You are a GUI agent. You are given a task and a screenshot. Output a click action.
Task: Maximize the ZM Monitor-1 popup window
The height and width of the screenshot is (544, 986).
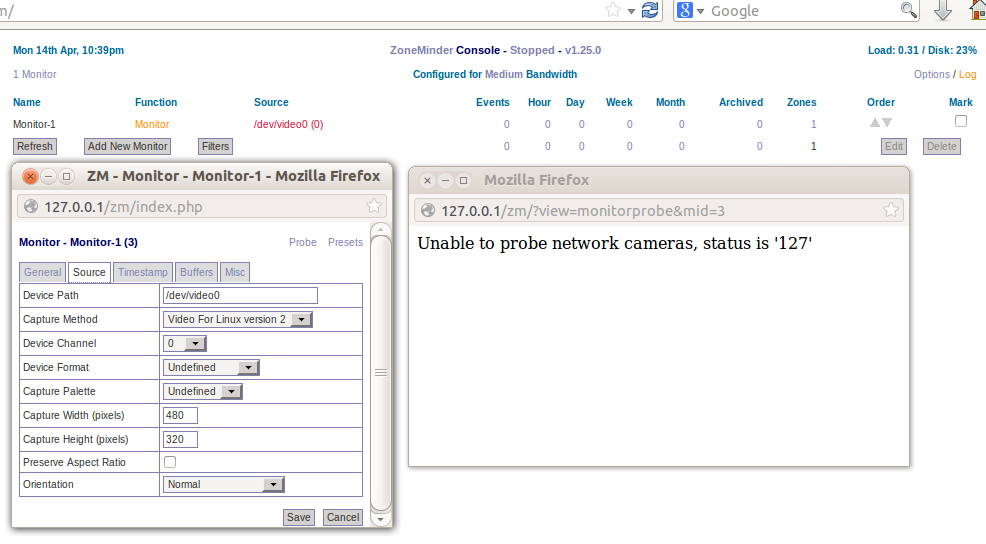(67, 177)
